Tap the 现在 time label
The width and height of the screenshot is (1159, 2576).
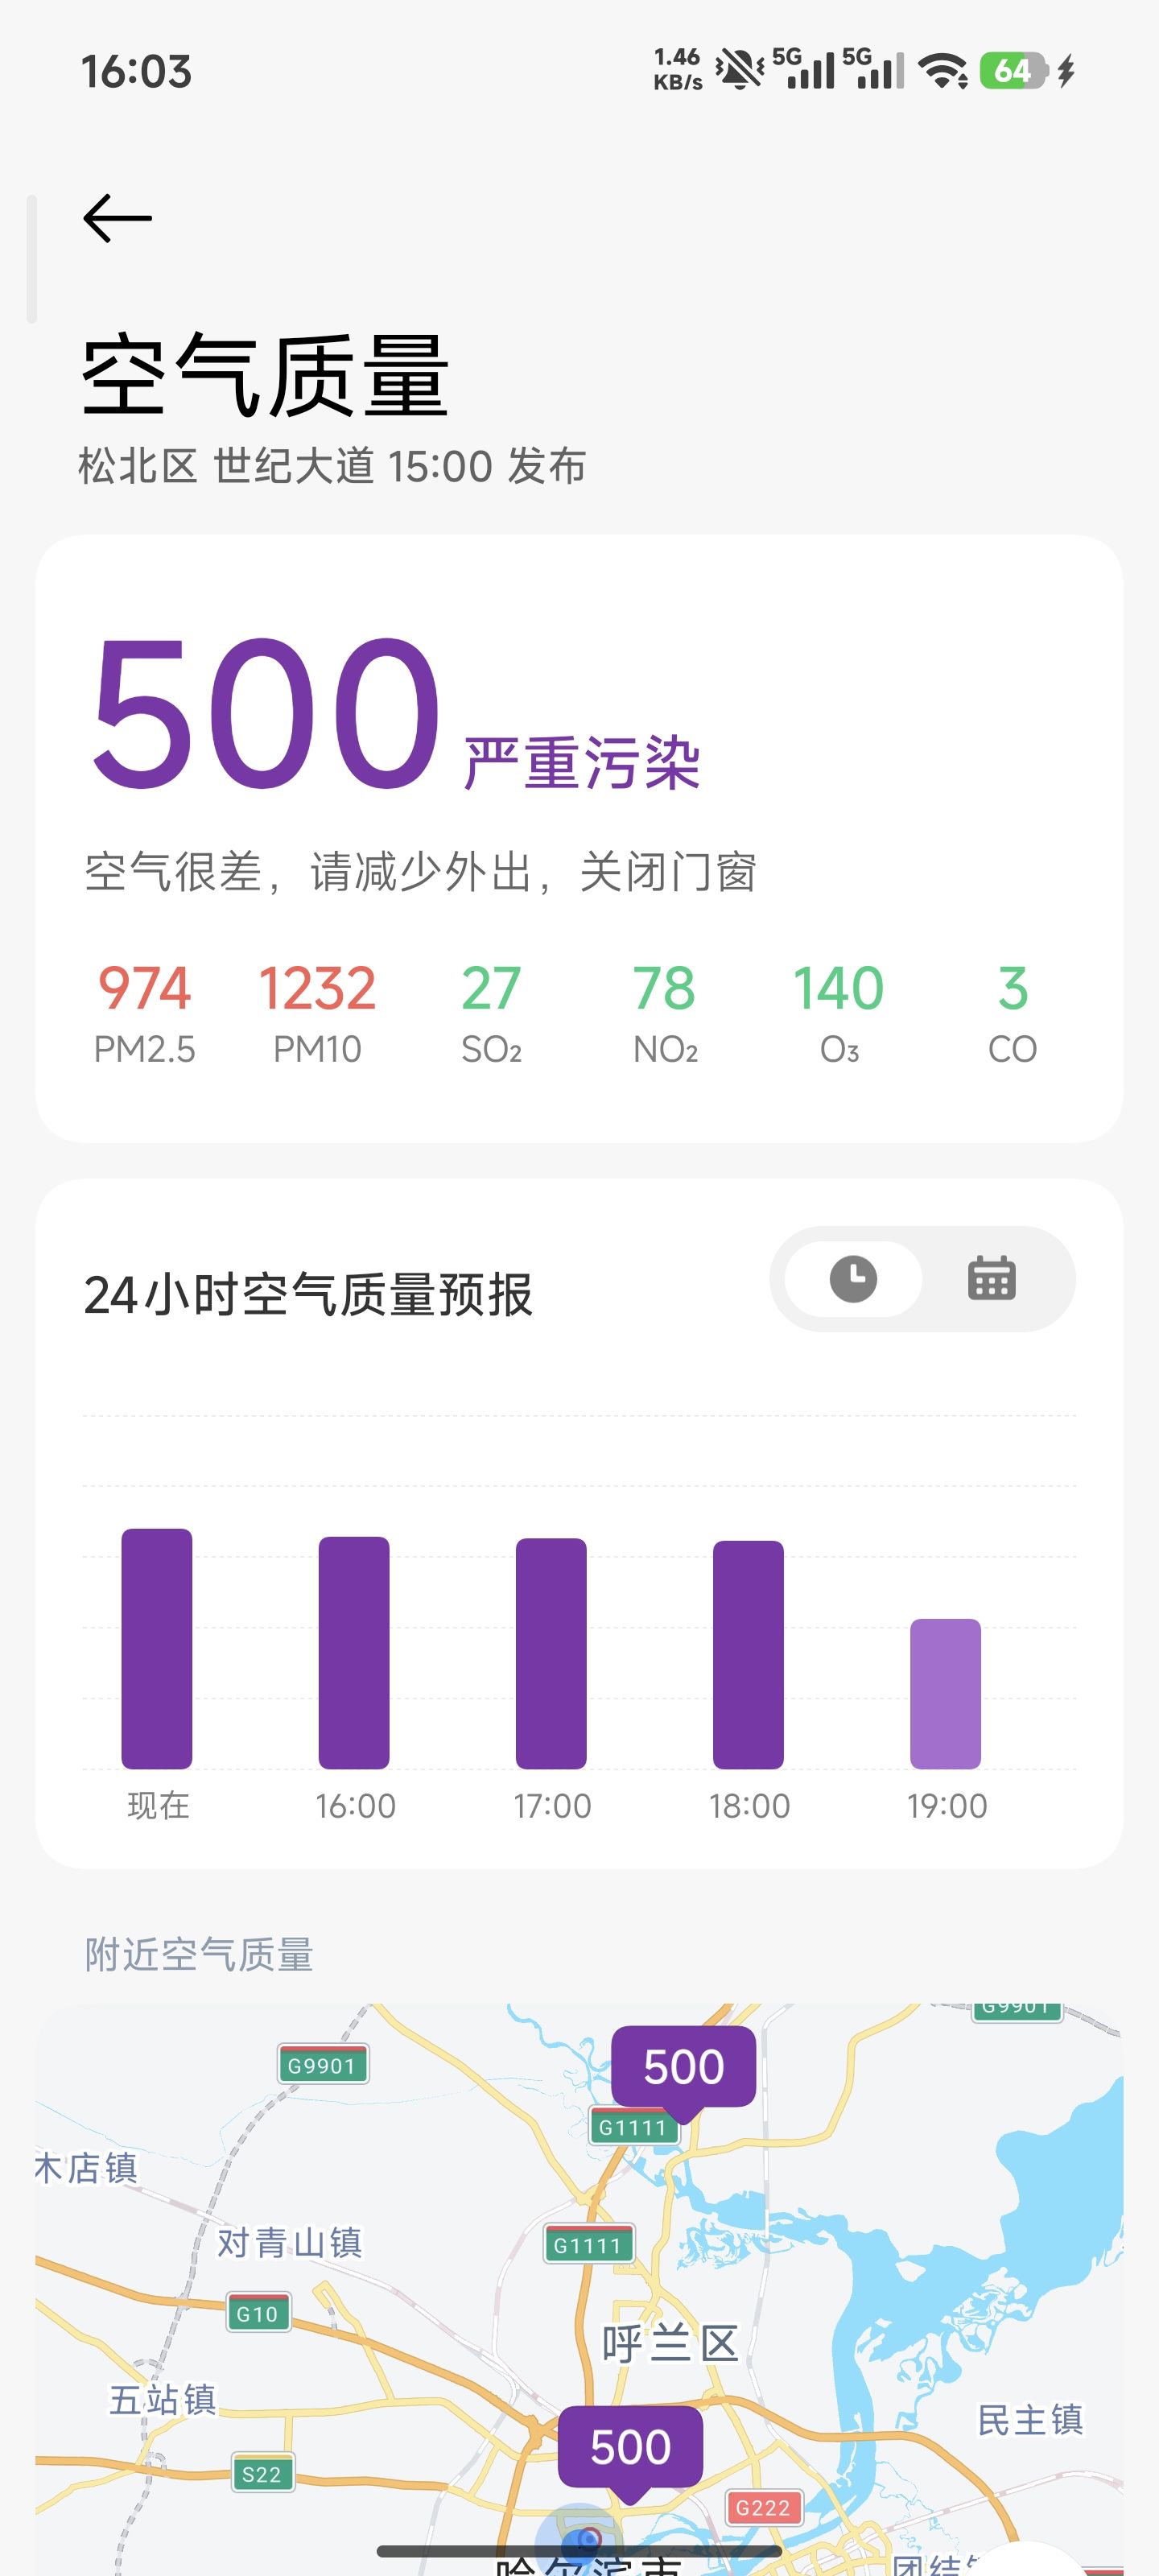[x=158, y=1805]
